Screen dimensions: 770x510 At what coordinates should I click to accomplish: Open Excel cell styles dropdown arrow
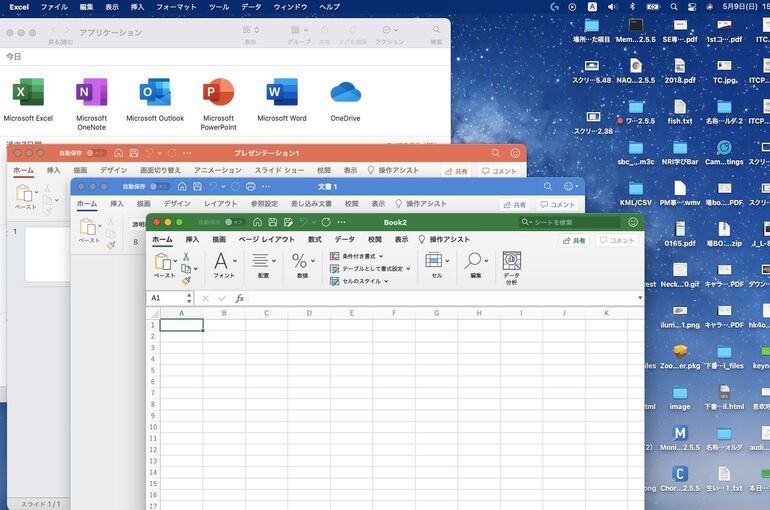tap(386, 281)
